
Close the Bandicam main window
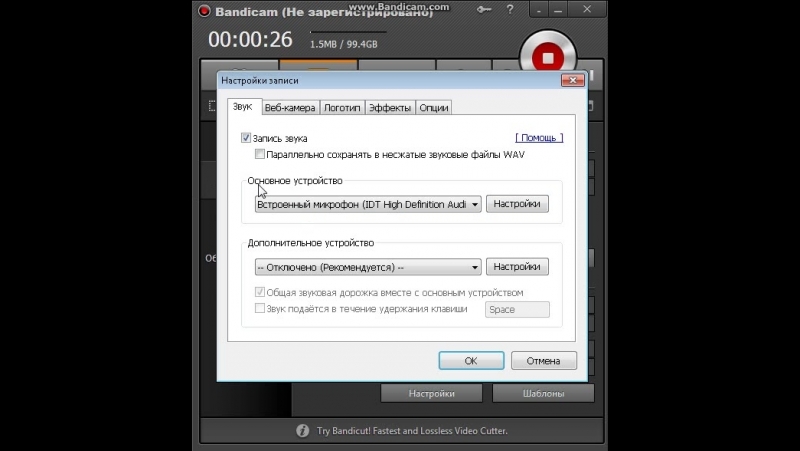587,9
